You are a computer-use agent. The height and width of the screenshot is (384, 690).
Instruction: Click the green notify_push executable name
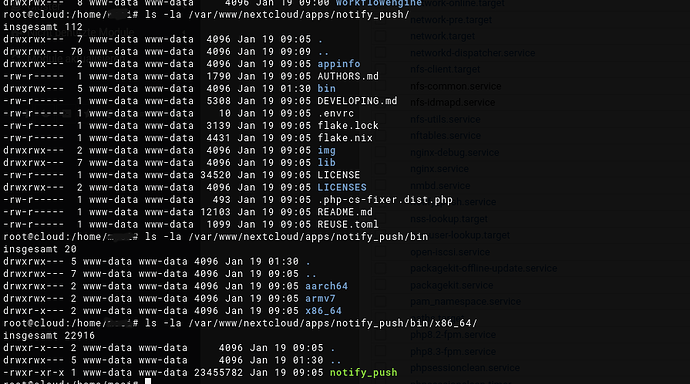[363, 373]
